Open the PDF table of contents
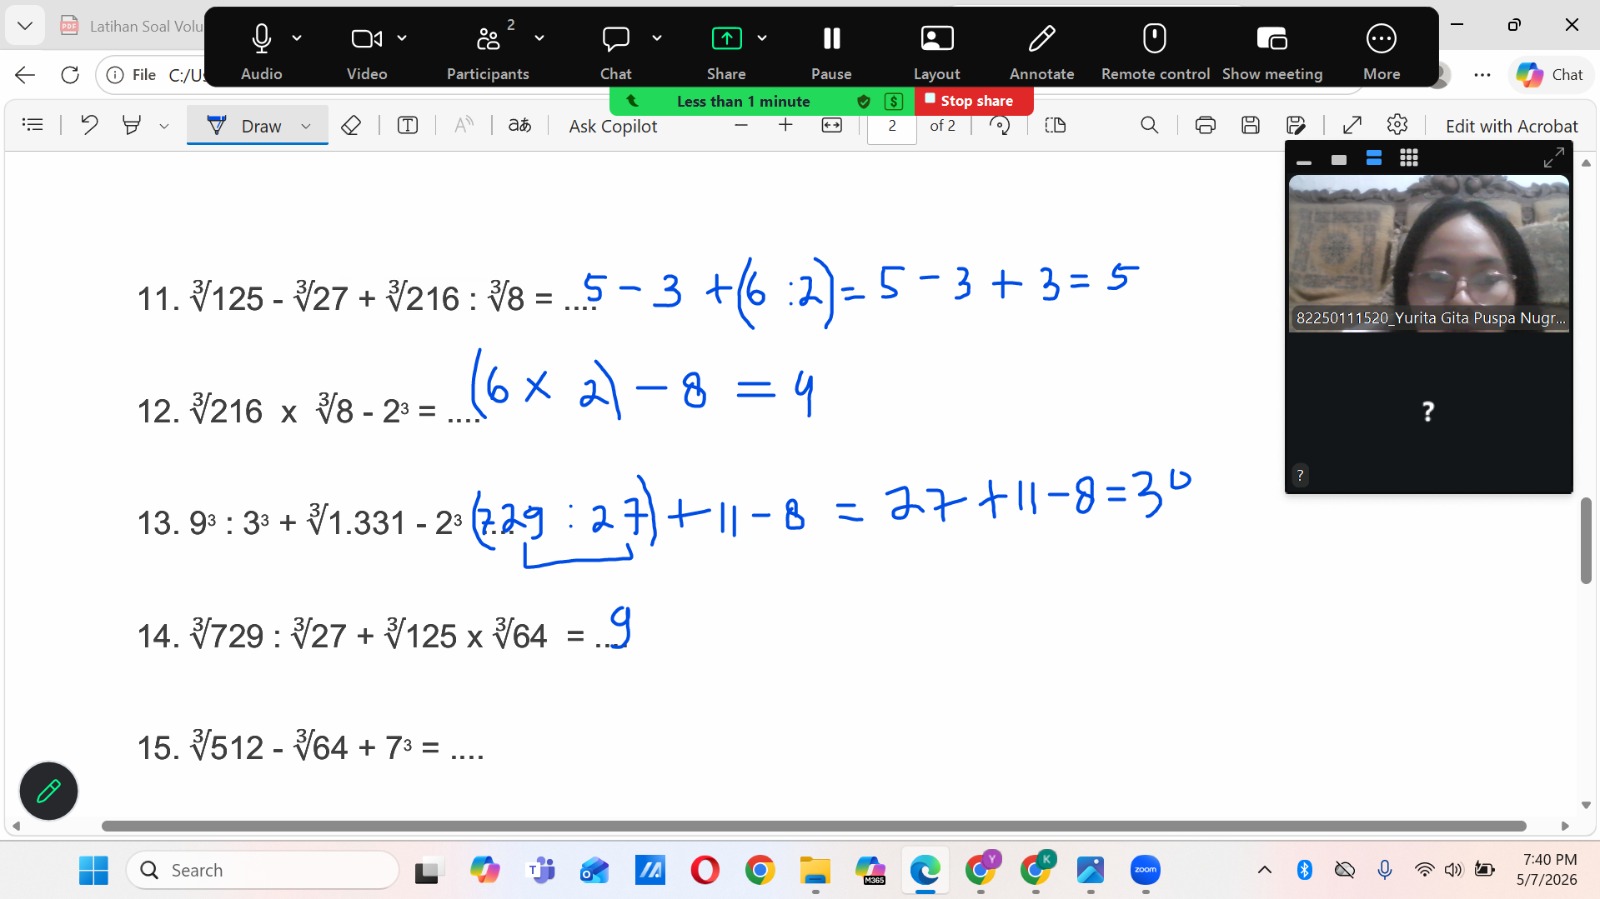This screenshot has width=1600, height=899. [33, 125]
